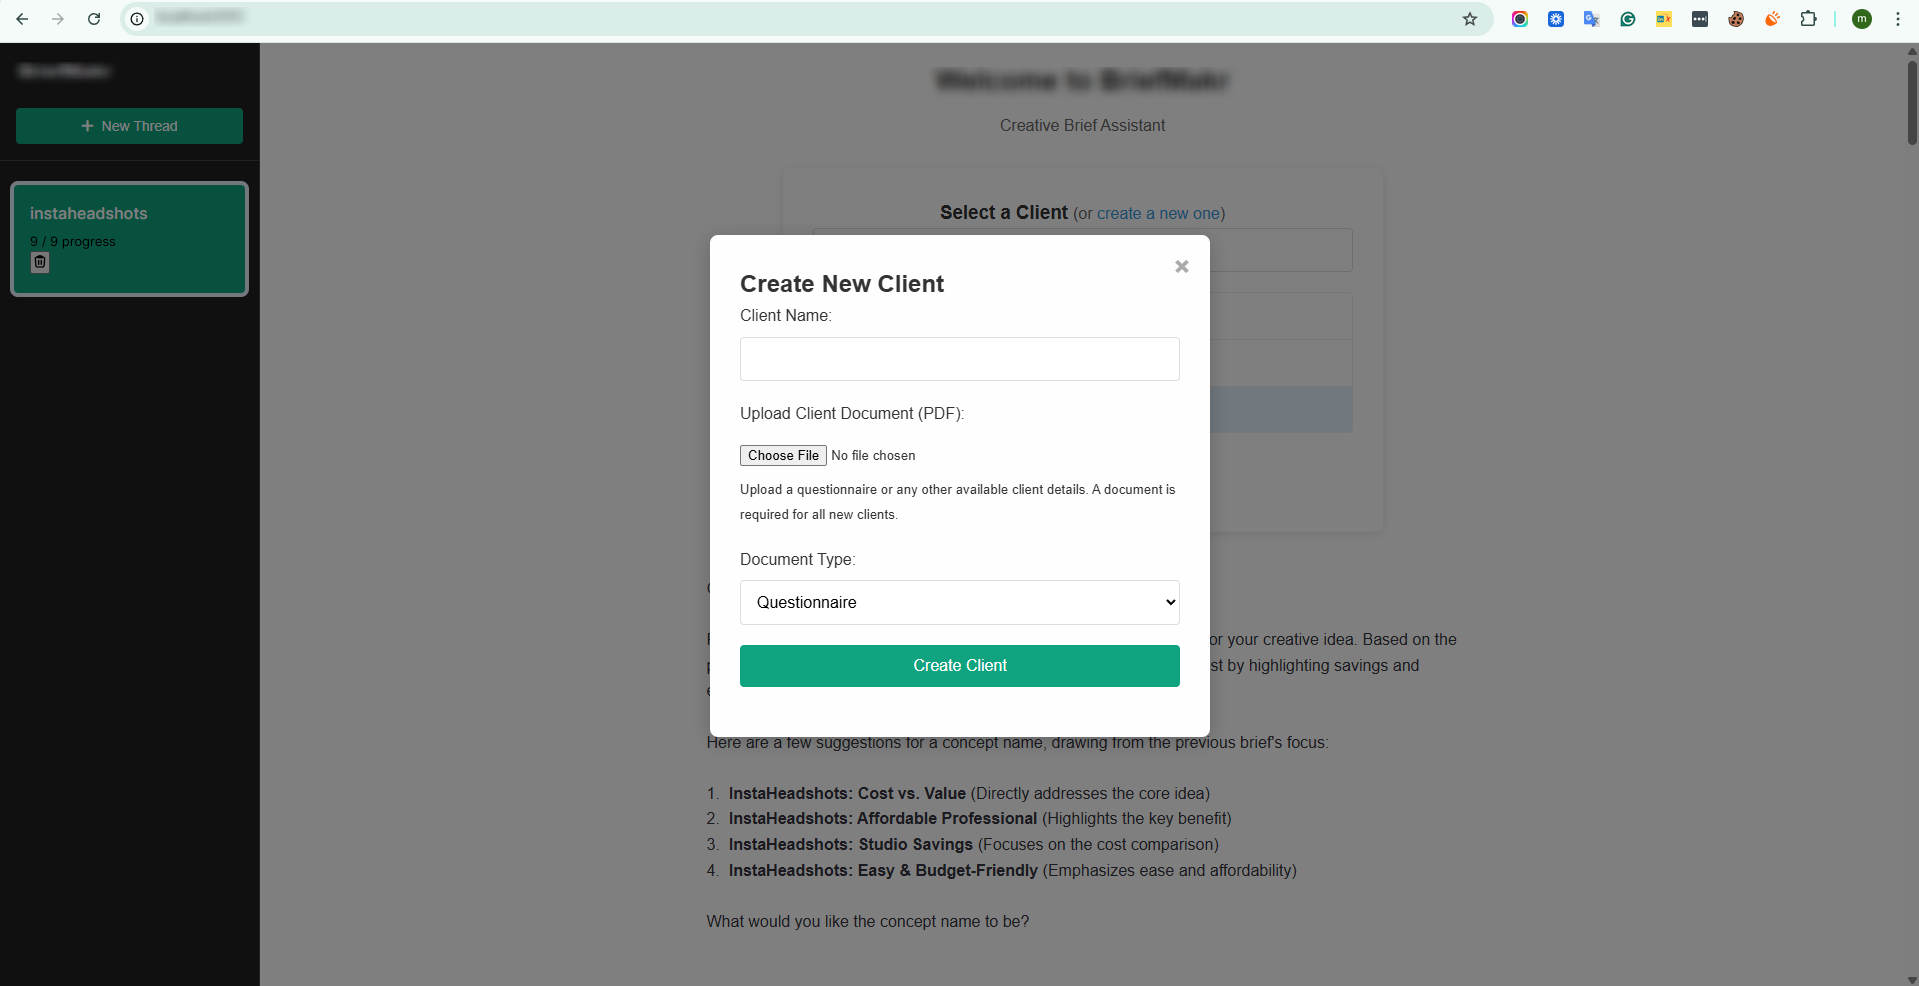Click the Grammarly extension icon

1628,19
